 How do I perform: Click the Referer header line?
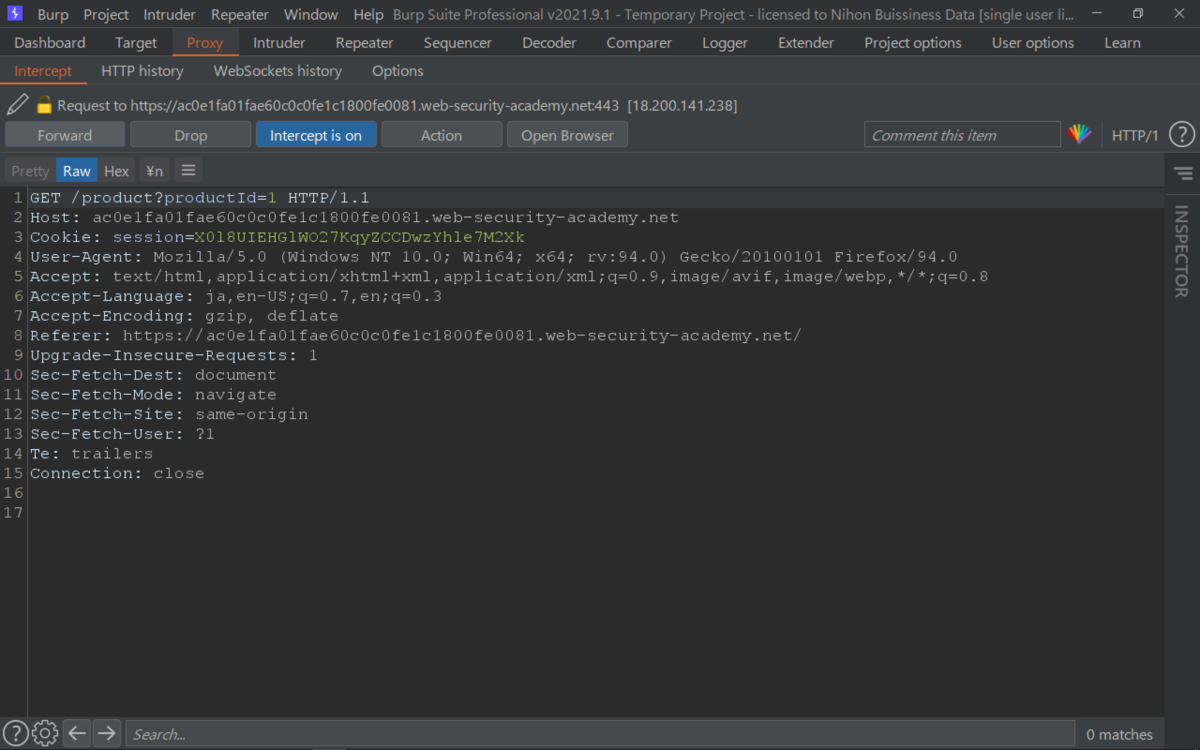point(416,336)
